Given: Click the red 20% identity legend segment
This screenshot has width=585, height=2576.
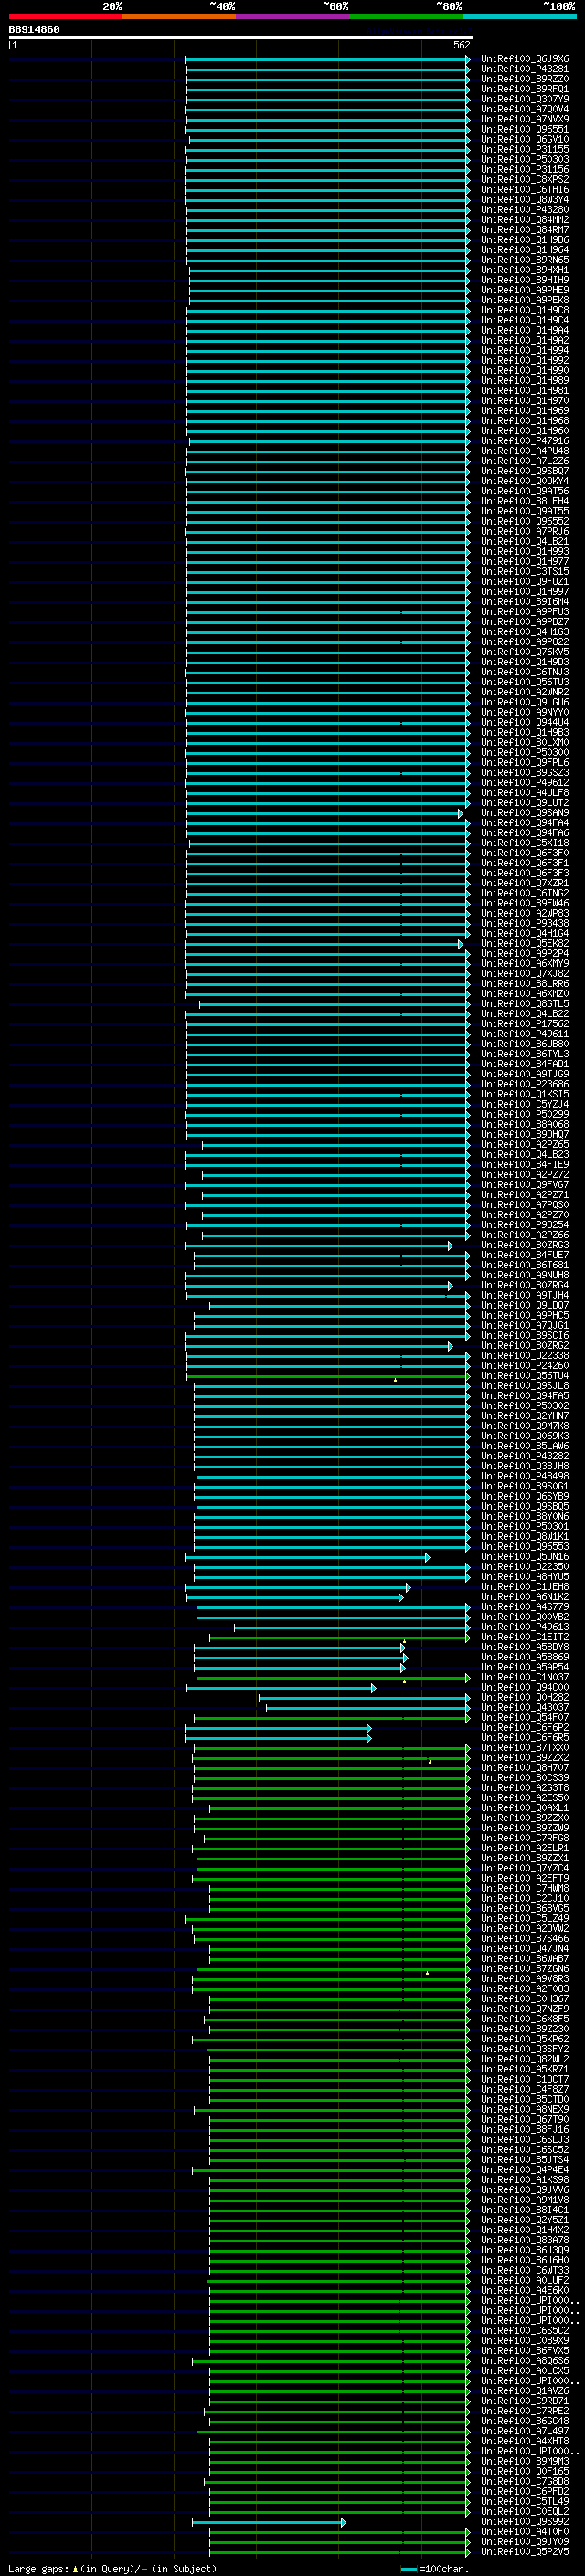Looking at the screenshot, I should point(65,16).
